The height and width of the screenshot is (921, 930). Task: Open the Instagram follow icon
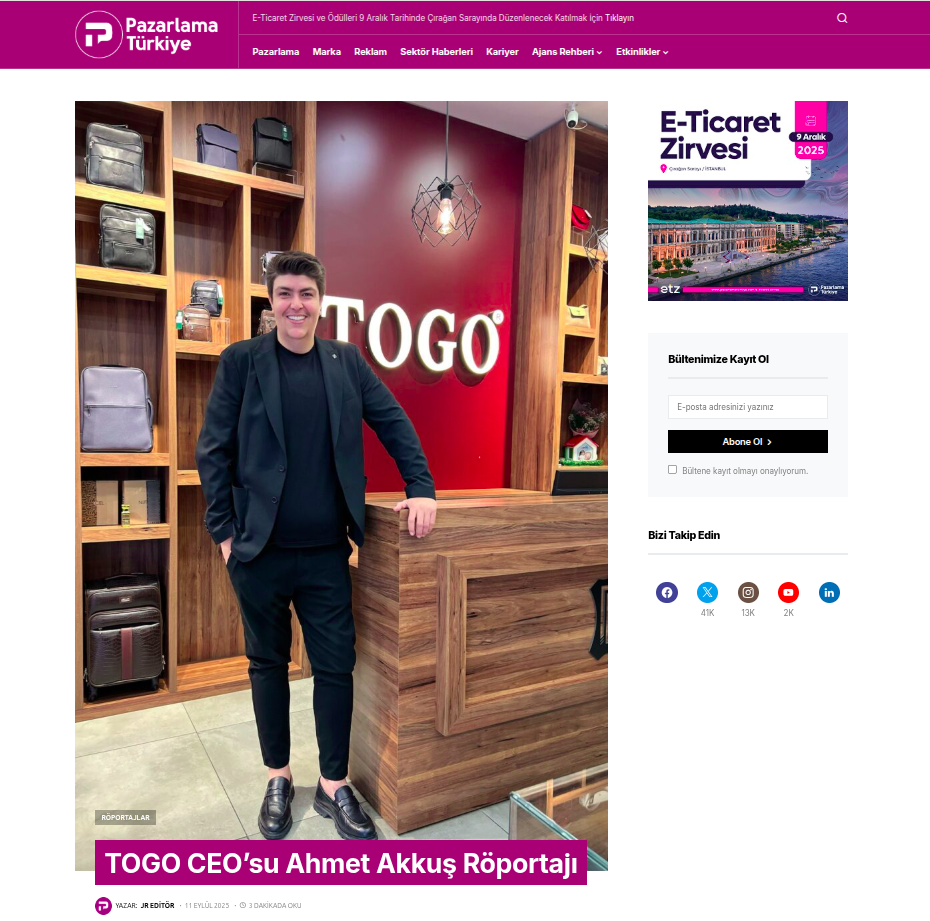click(x=748, y=592)
